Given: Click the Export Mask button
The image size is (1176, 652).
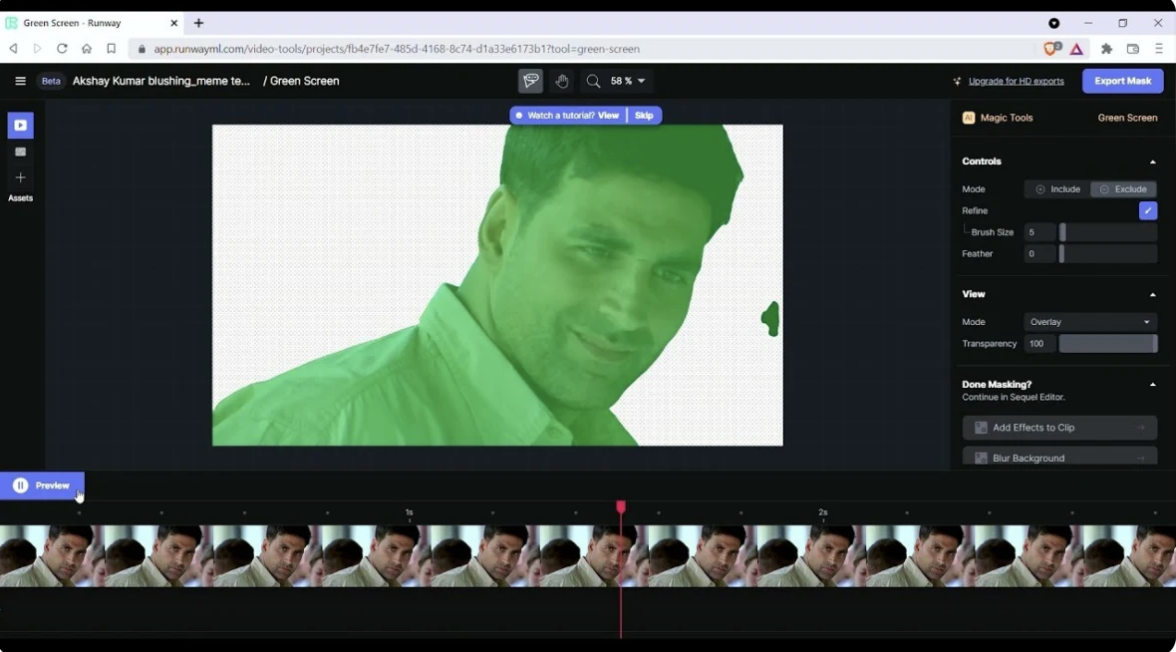Looking at the screenshot, I should point(1122,81).
